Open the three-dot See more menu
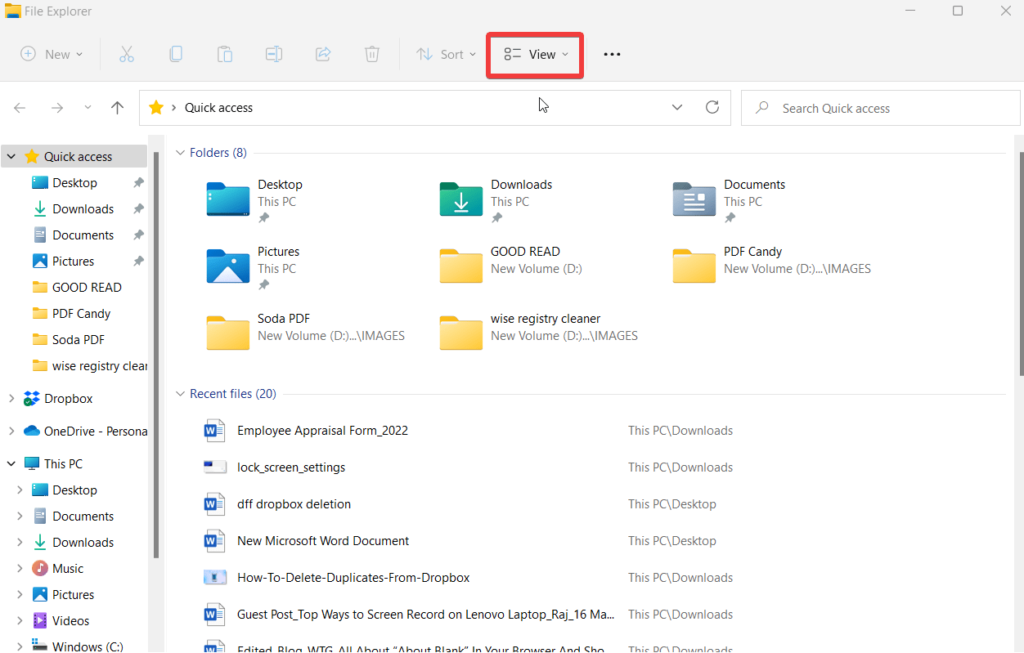 [x=612, y=54]
